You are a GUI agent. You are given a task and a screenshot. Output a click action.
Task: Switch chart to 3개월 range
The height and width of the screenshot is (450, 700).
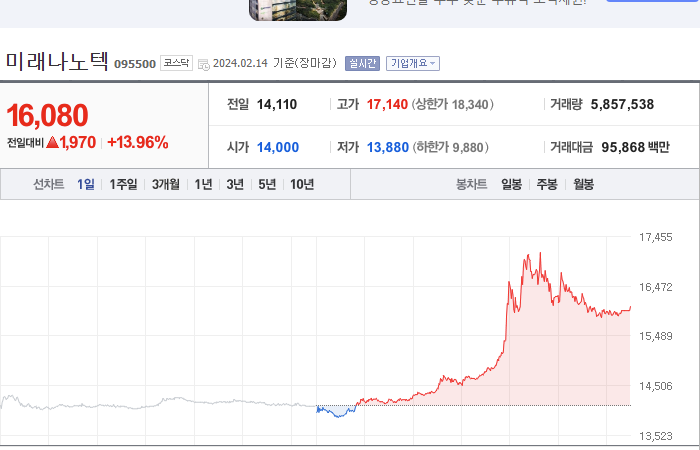(166, 184)
